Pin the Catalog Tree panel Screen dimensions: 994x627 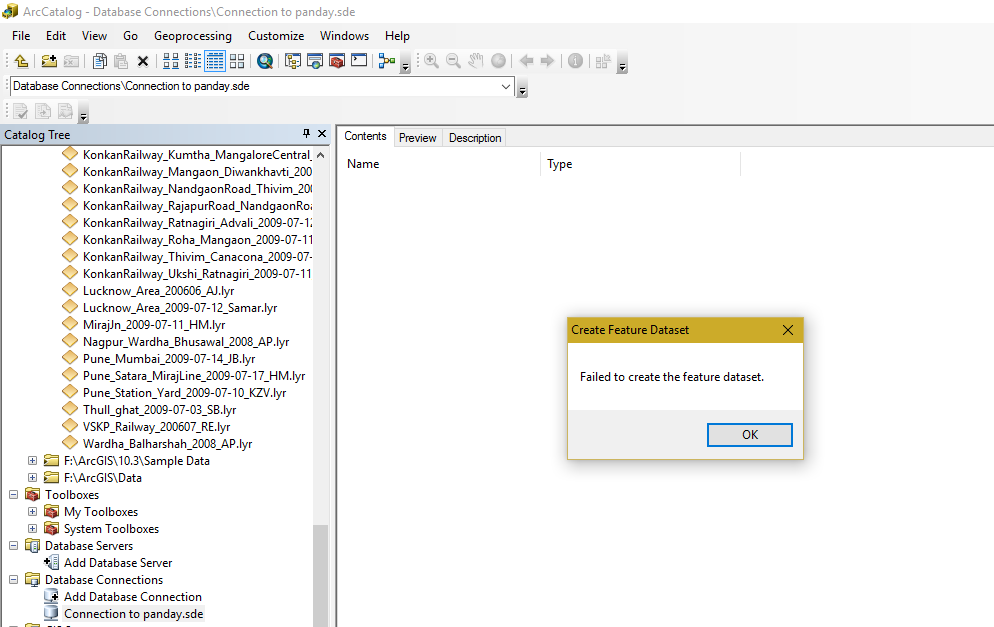point(306,134)
